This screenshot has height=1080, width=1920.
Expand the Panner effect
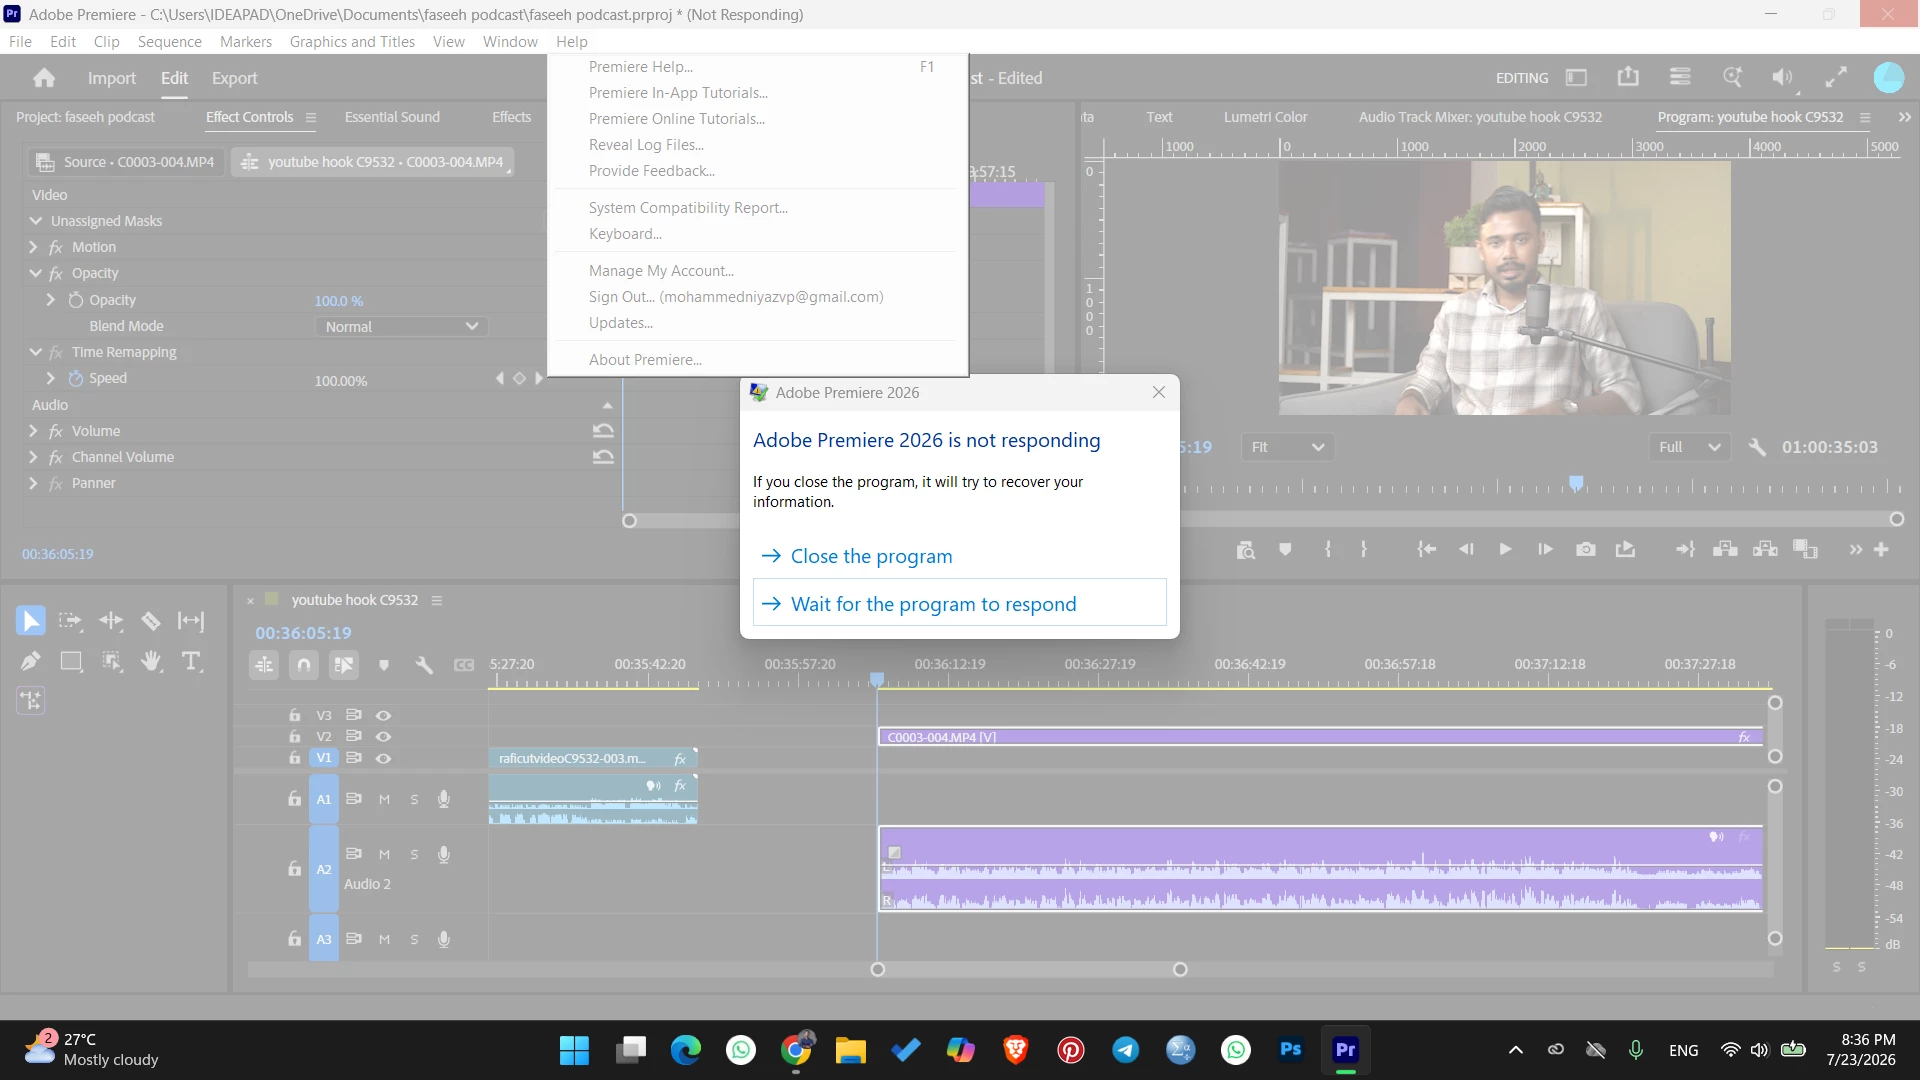[33, 483]
